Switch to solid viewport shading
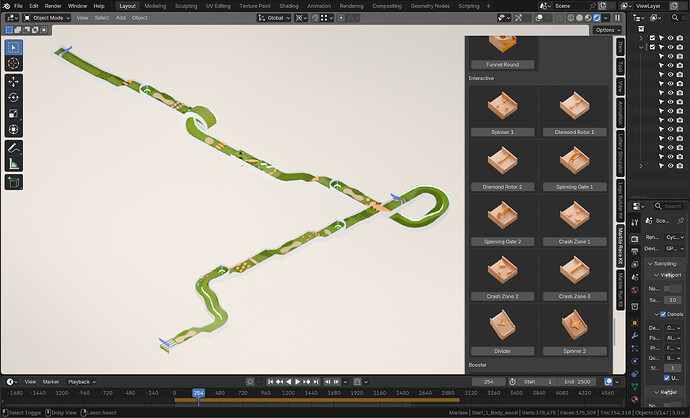 580,18
